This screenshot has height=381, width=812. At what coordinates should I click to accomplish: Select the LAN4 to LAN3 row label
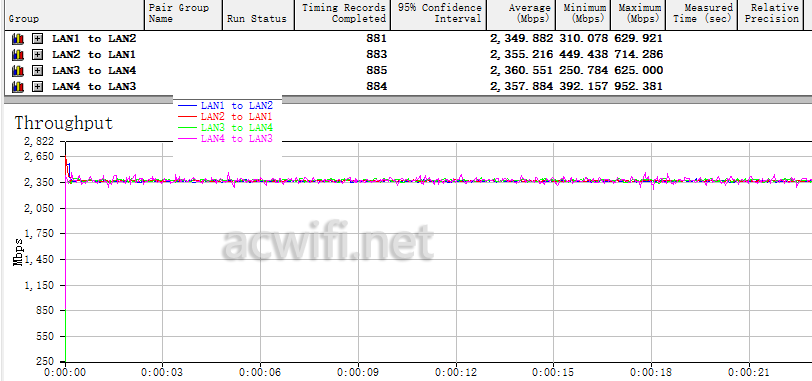tap(94, 86)
